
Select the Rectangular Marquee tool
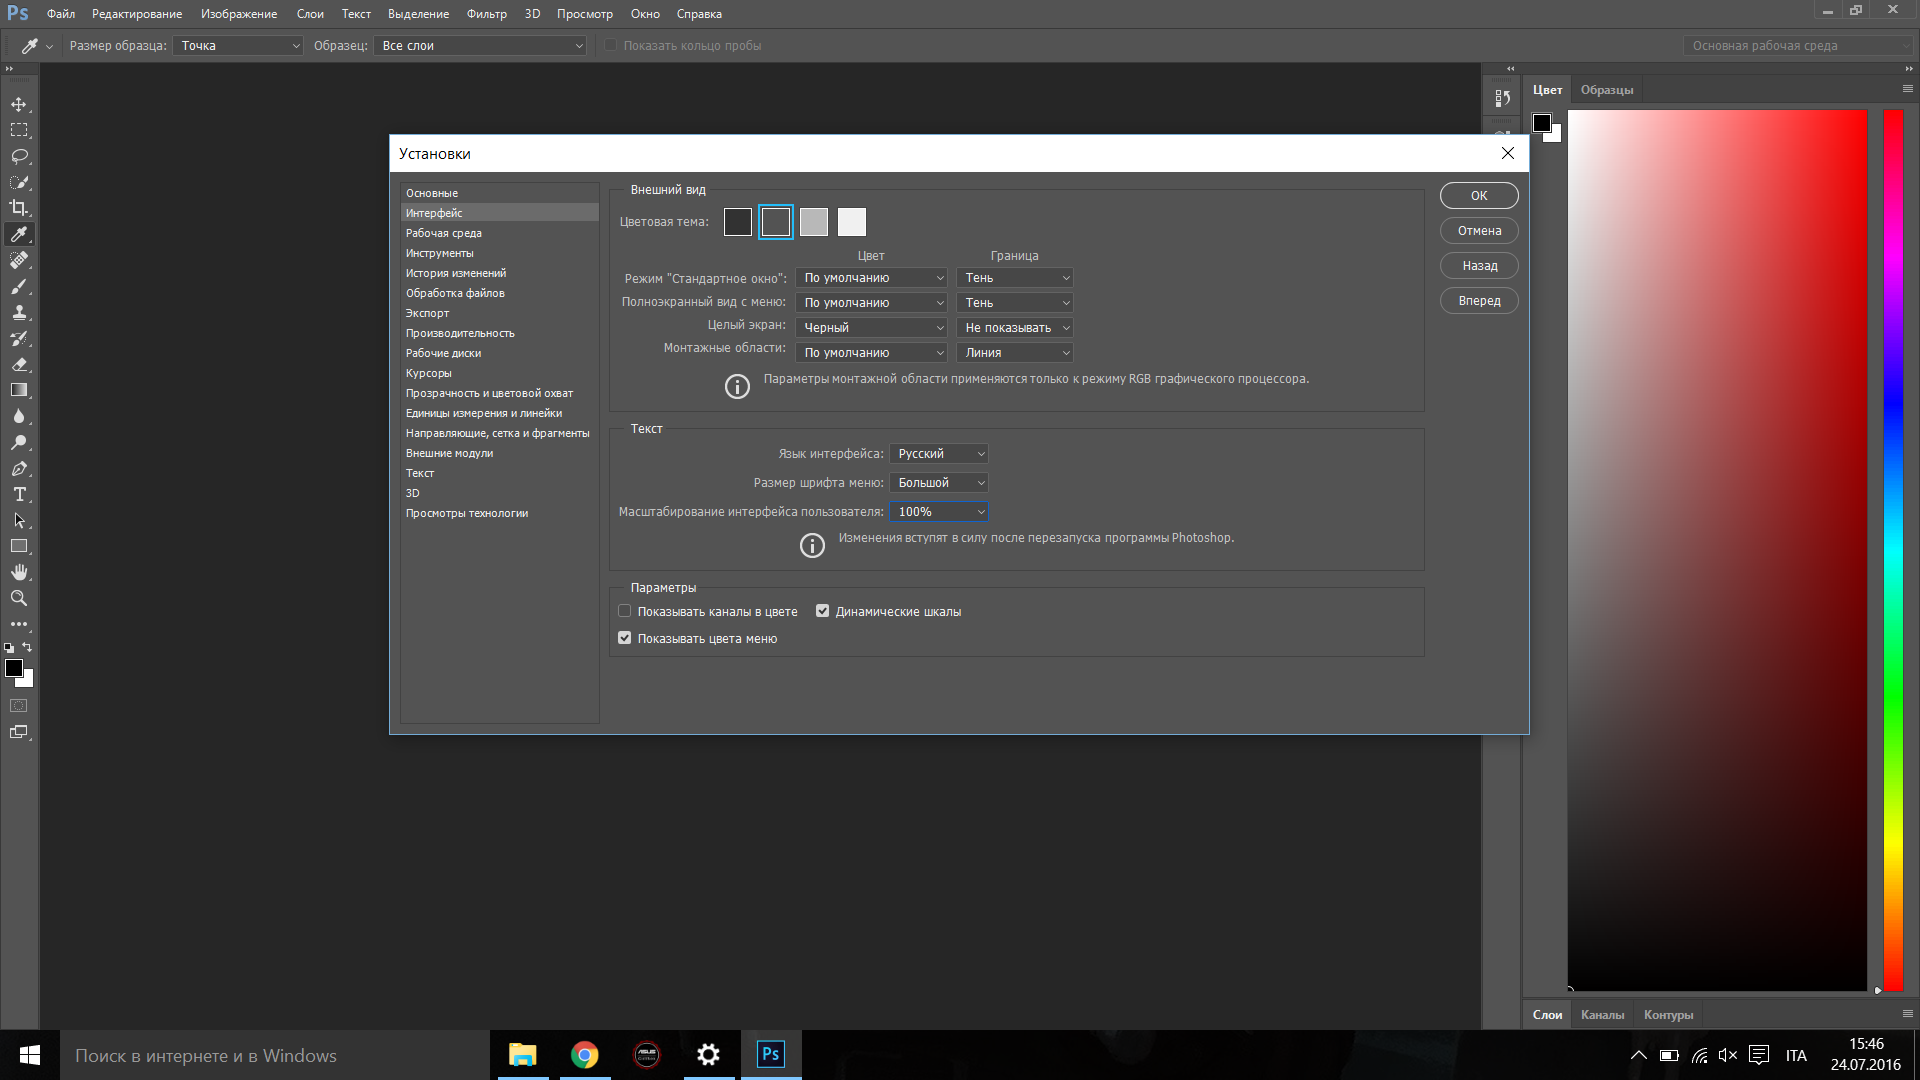[x=19, y=131]
